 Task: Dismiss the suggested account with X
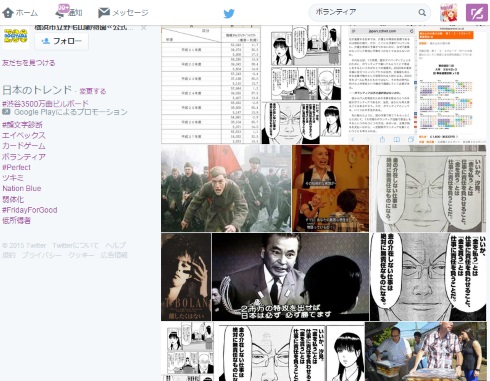pyautogui.click(x=144, y=28)
